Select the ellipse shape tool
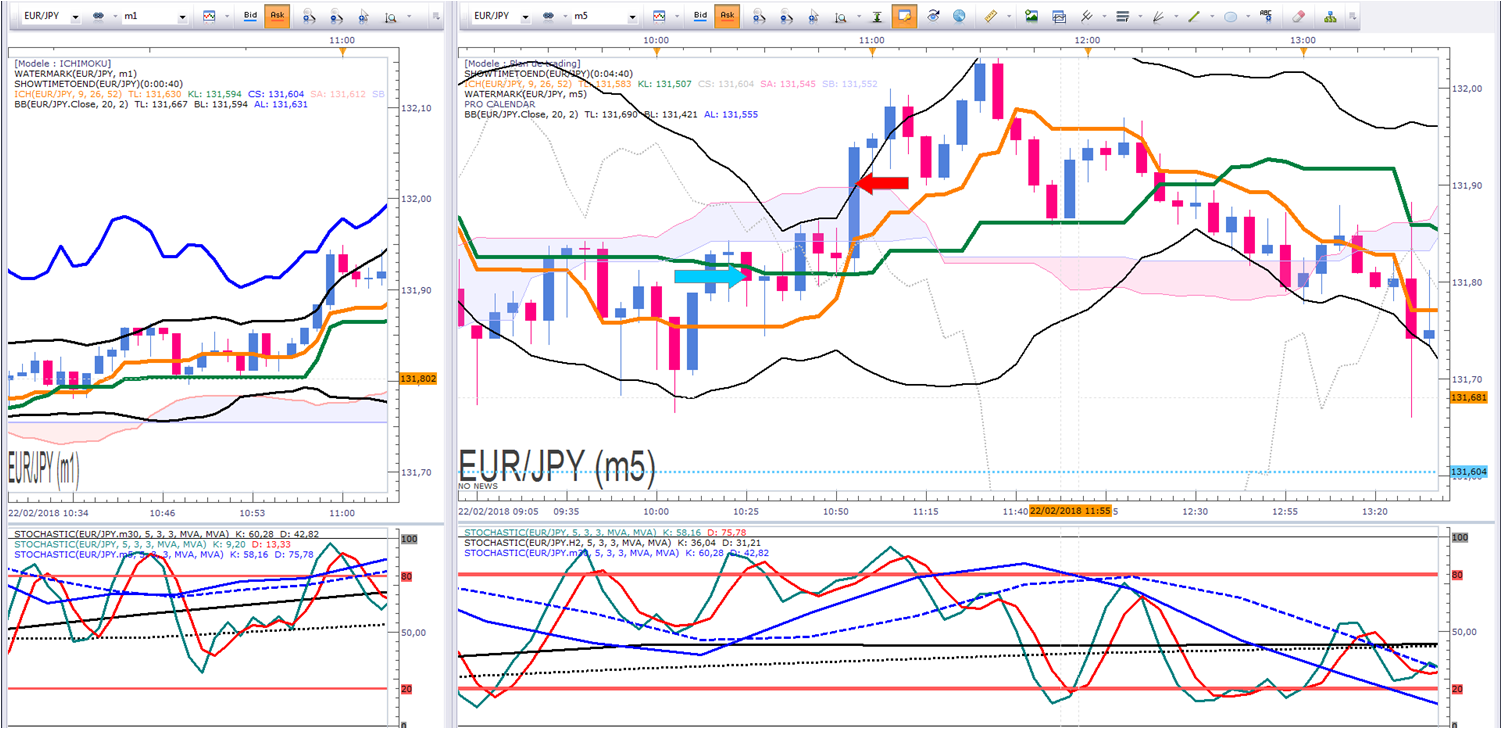 point(1231,17)
